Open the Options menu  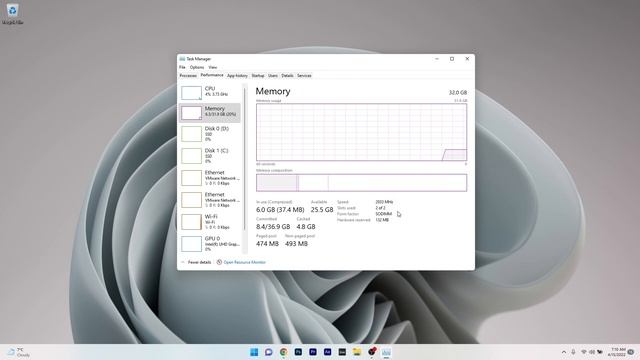tap(197, 67)
